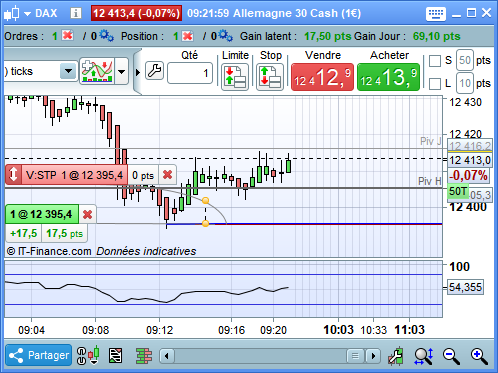
Task: Open the ticks timeframe dropdown
Action: coord(68,71)
